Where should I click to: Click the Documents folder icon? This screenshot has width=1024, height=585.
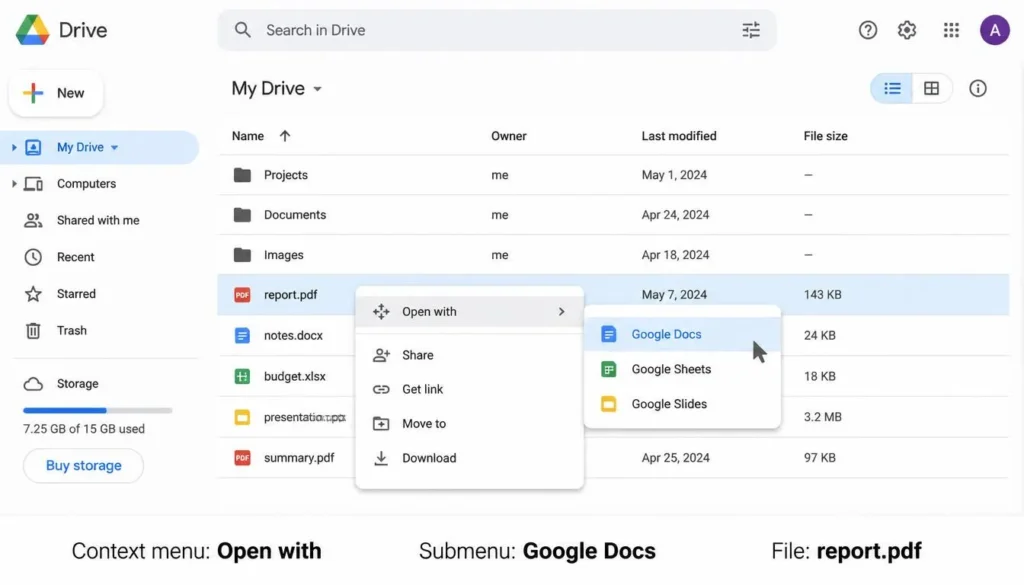[242, 215]
